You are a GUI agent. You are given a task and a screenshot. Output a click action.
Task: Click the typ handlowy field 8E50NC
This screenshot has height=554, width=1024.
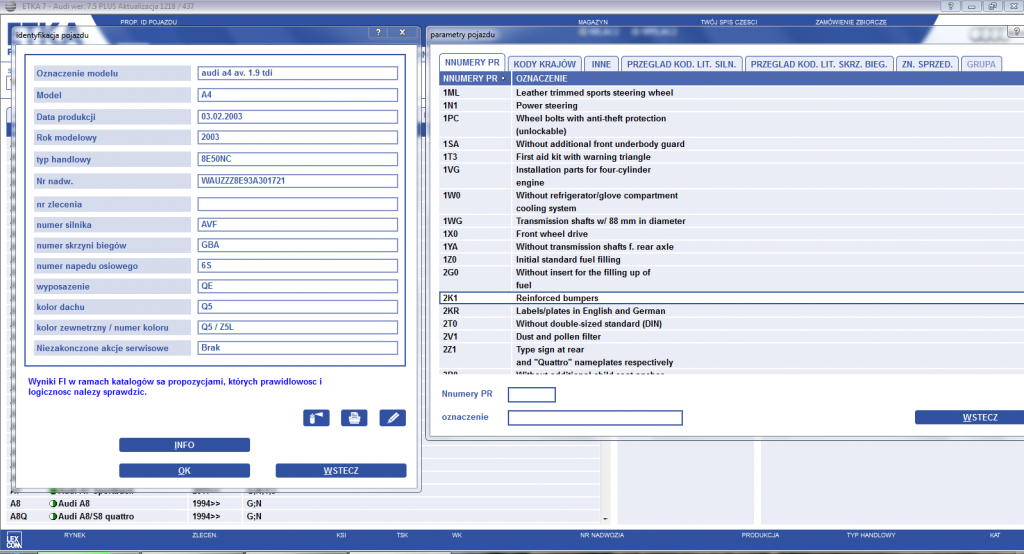[297, 159]
